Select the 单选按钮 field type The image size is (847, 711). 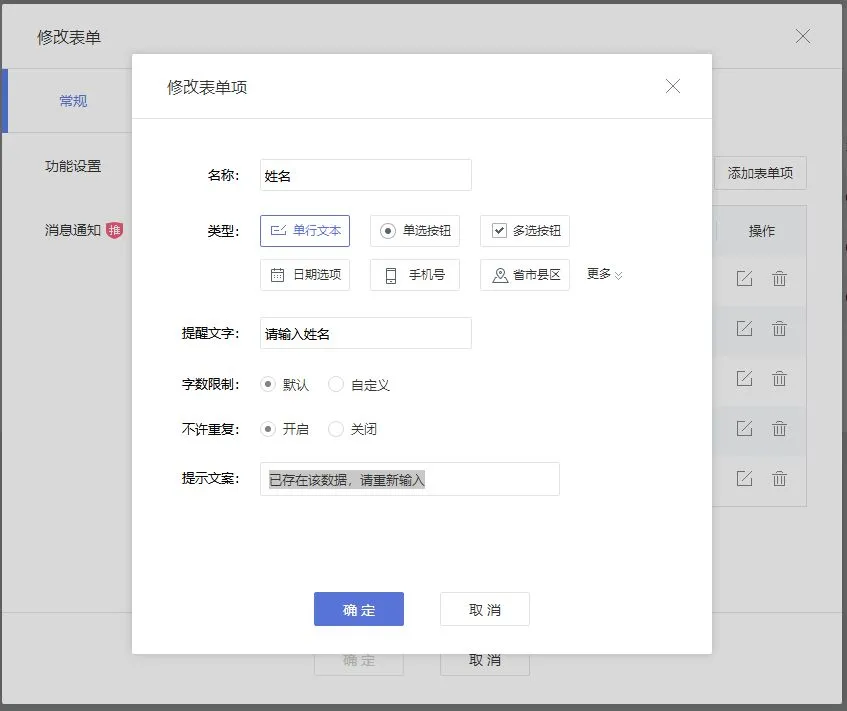(x=415, y=231)
